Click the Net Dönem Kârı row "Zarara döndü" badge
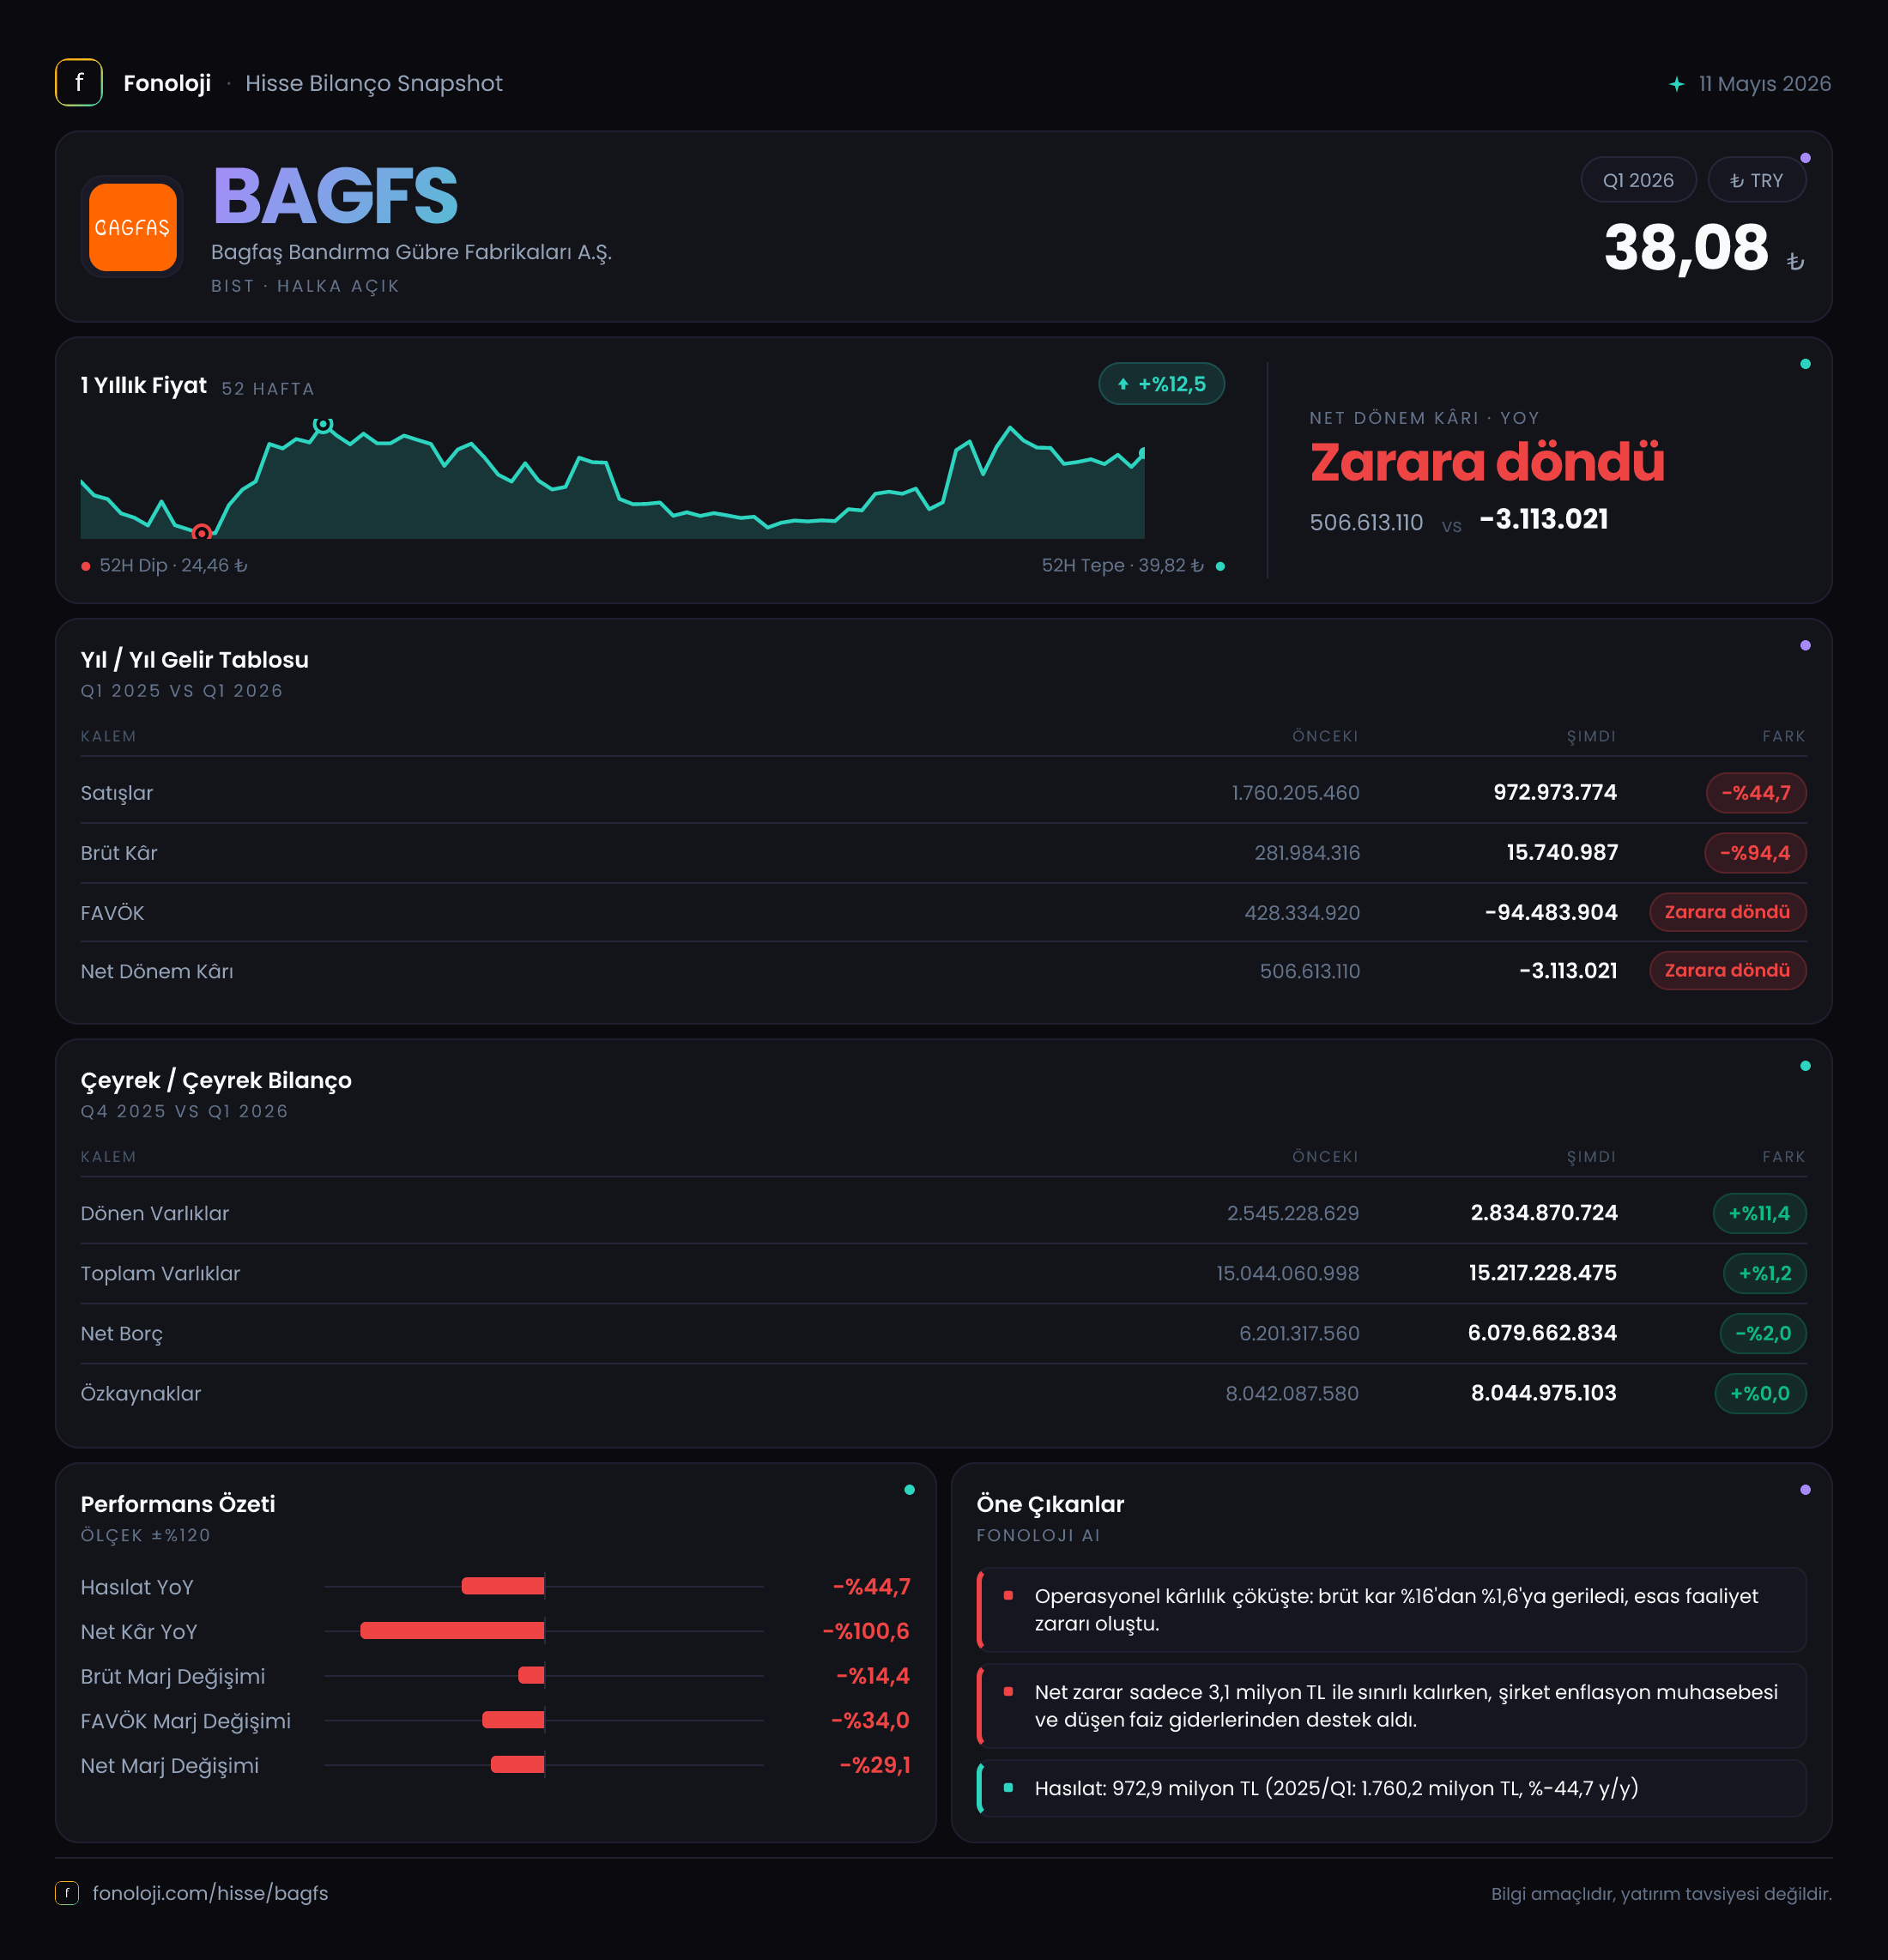This screenshot has height=1960, width=1888. 1728,970
